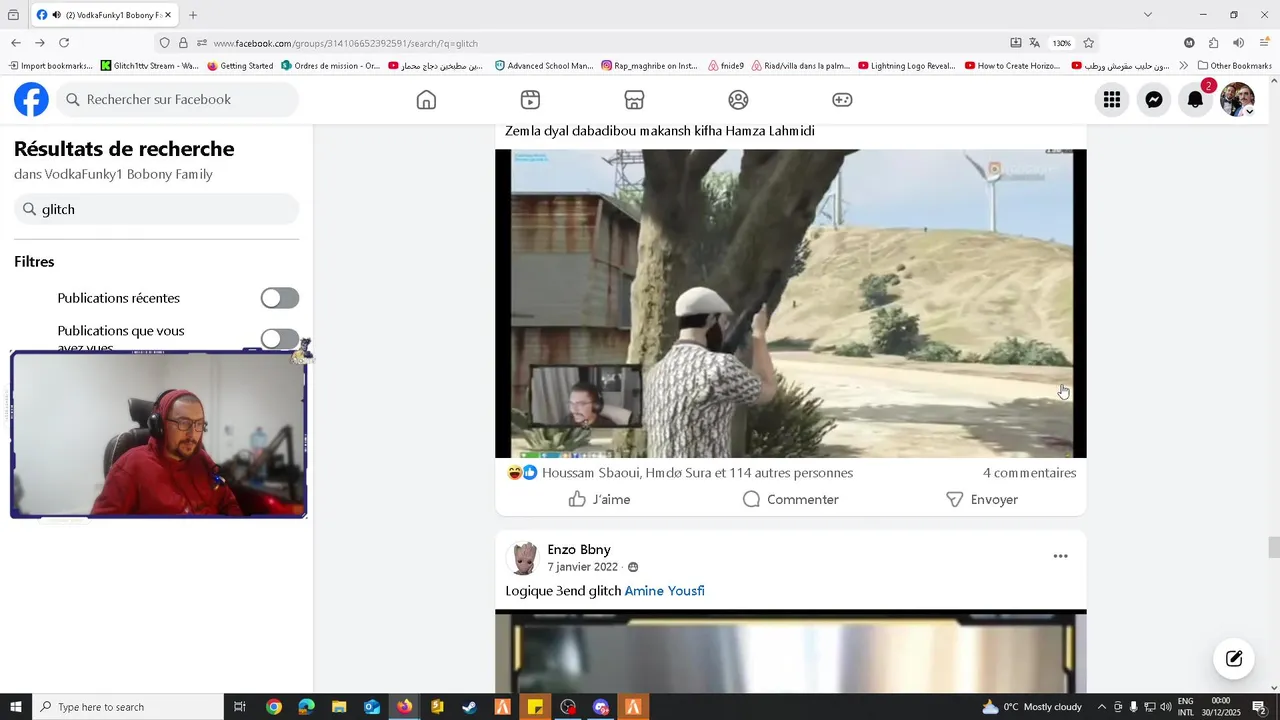This screenshot has height=720, width=1280.
Task: Open Enzo Bbny's post video thumbnail
Action: click(790, 650)
